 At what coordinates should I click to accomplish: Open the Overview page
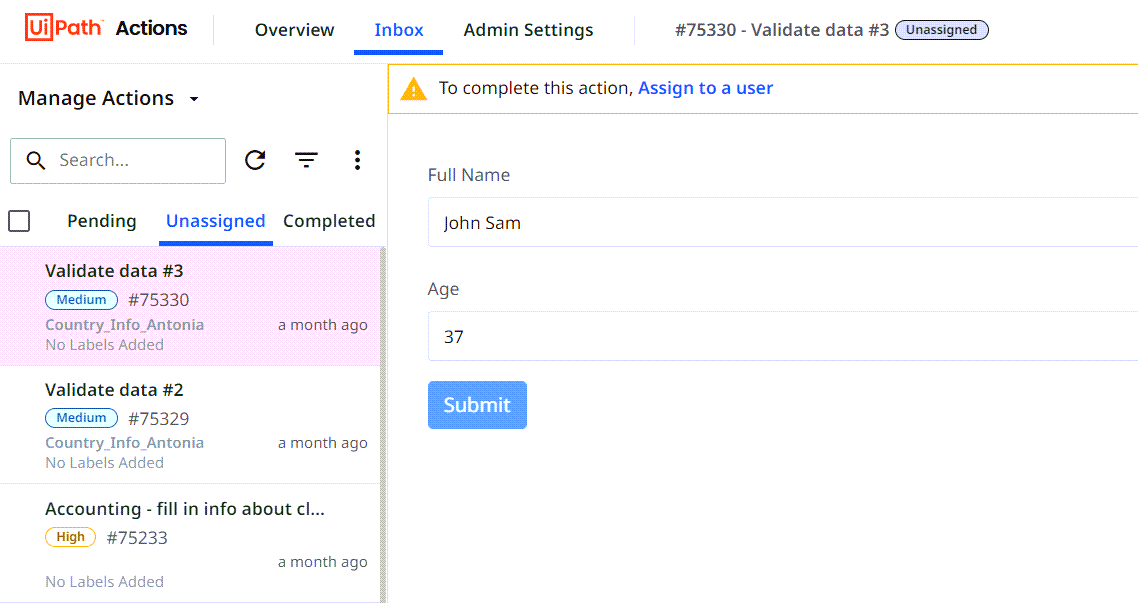pyautogui.click(x=294, y=30)
